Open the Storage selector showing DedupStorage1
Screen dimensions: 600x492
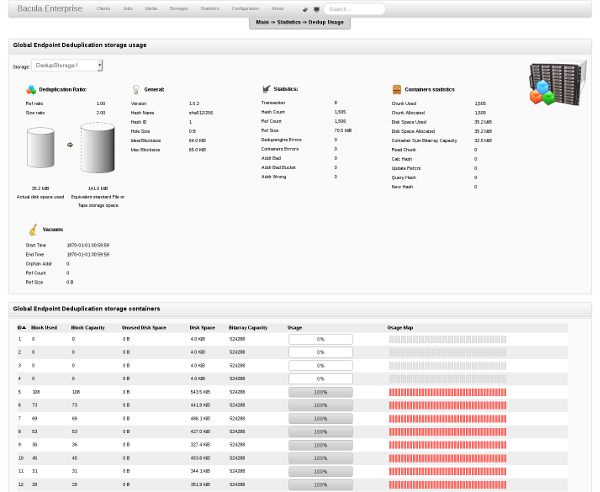click(67, 65)
